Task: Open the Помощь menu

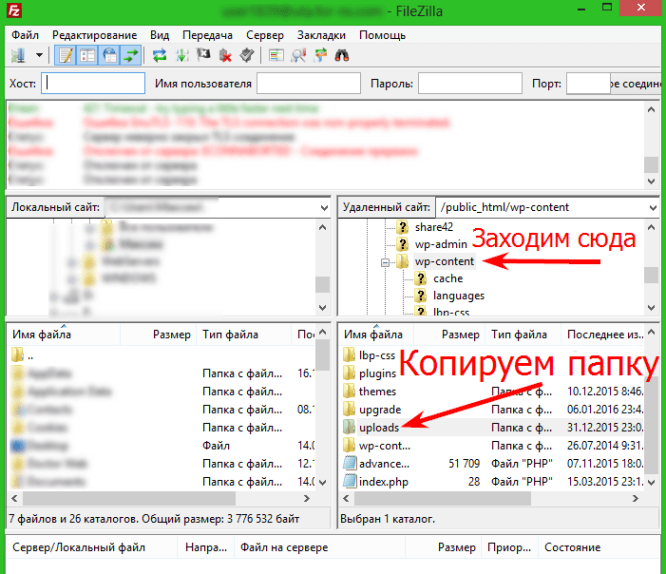Action: pos(382,35)
